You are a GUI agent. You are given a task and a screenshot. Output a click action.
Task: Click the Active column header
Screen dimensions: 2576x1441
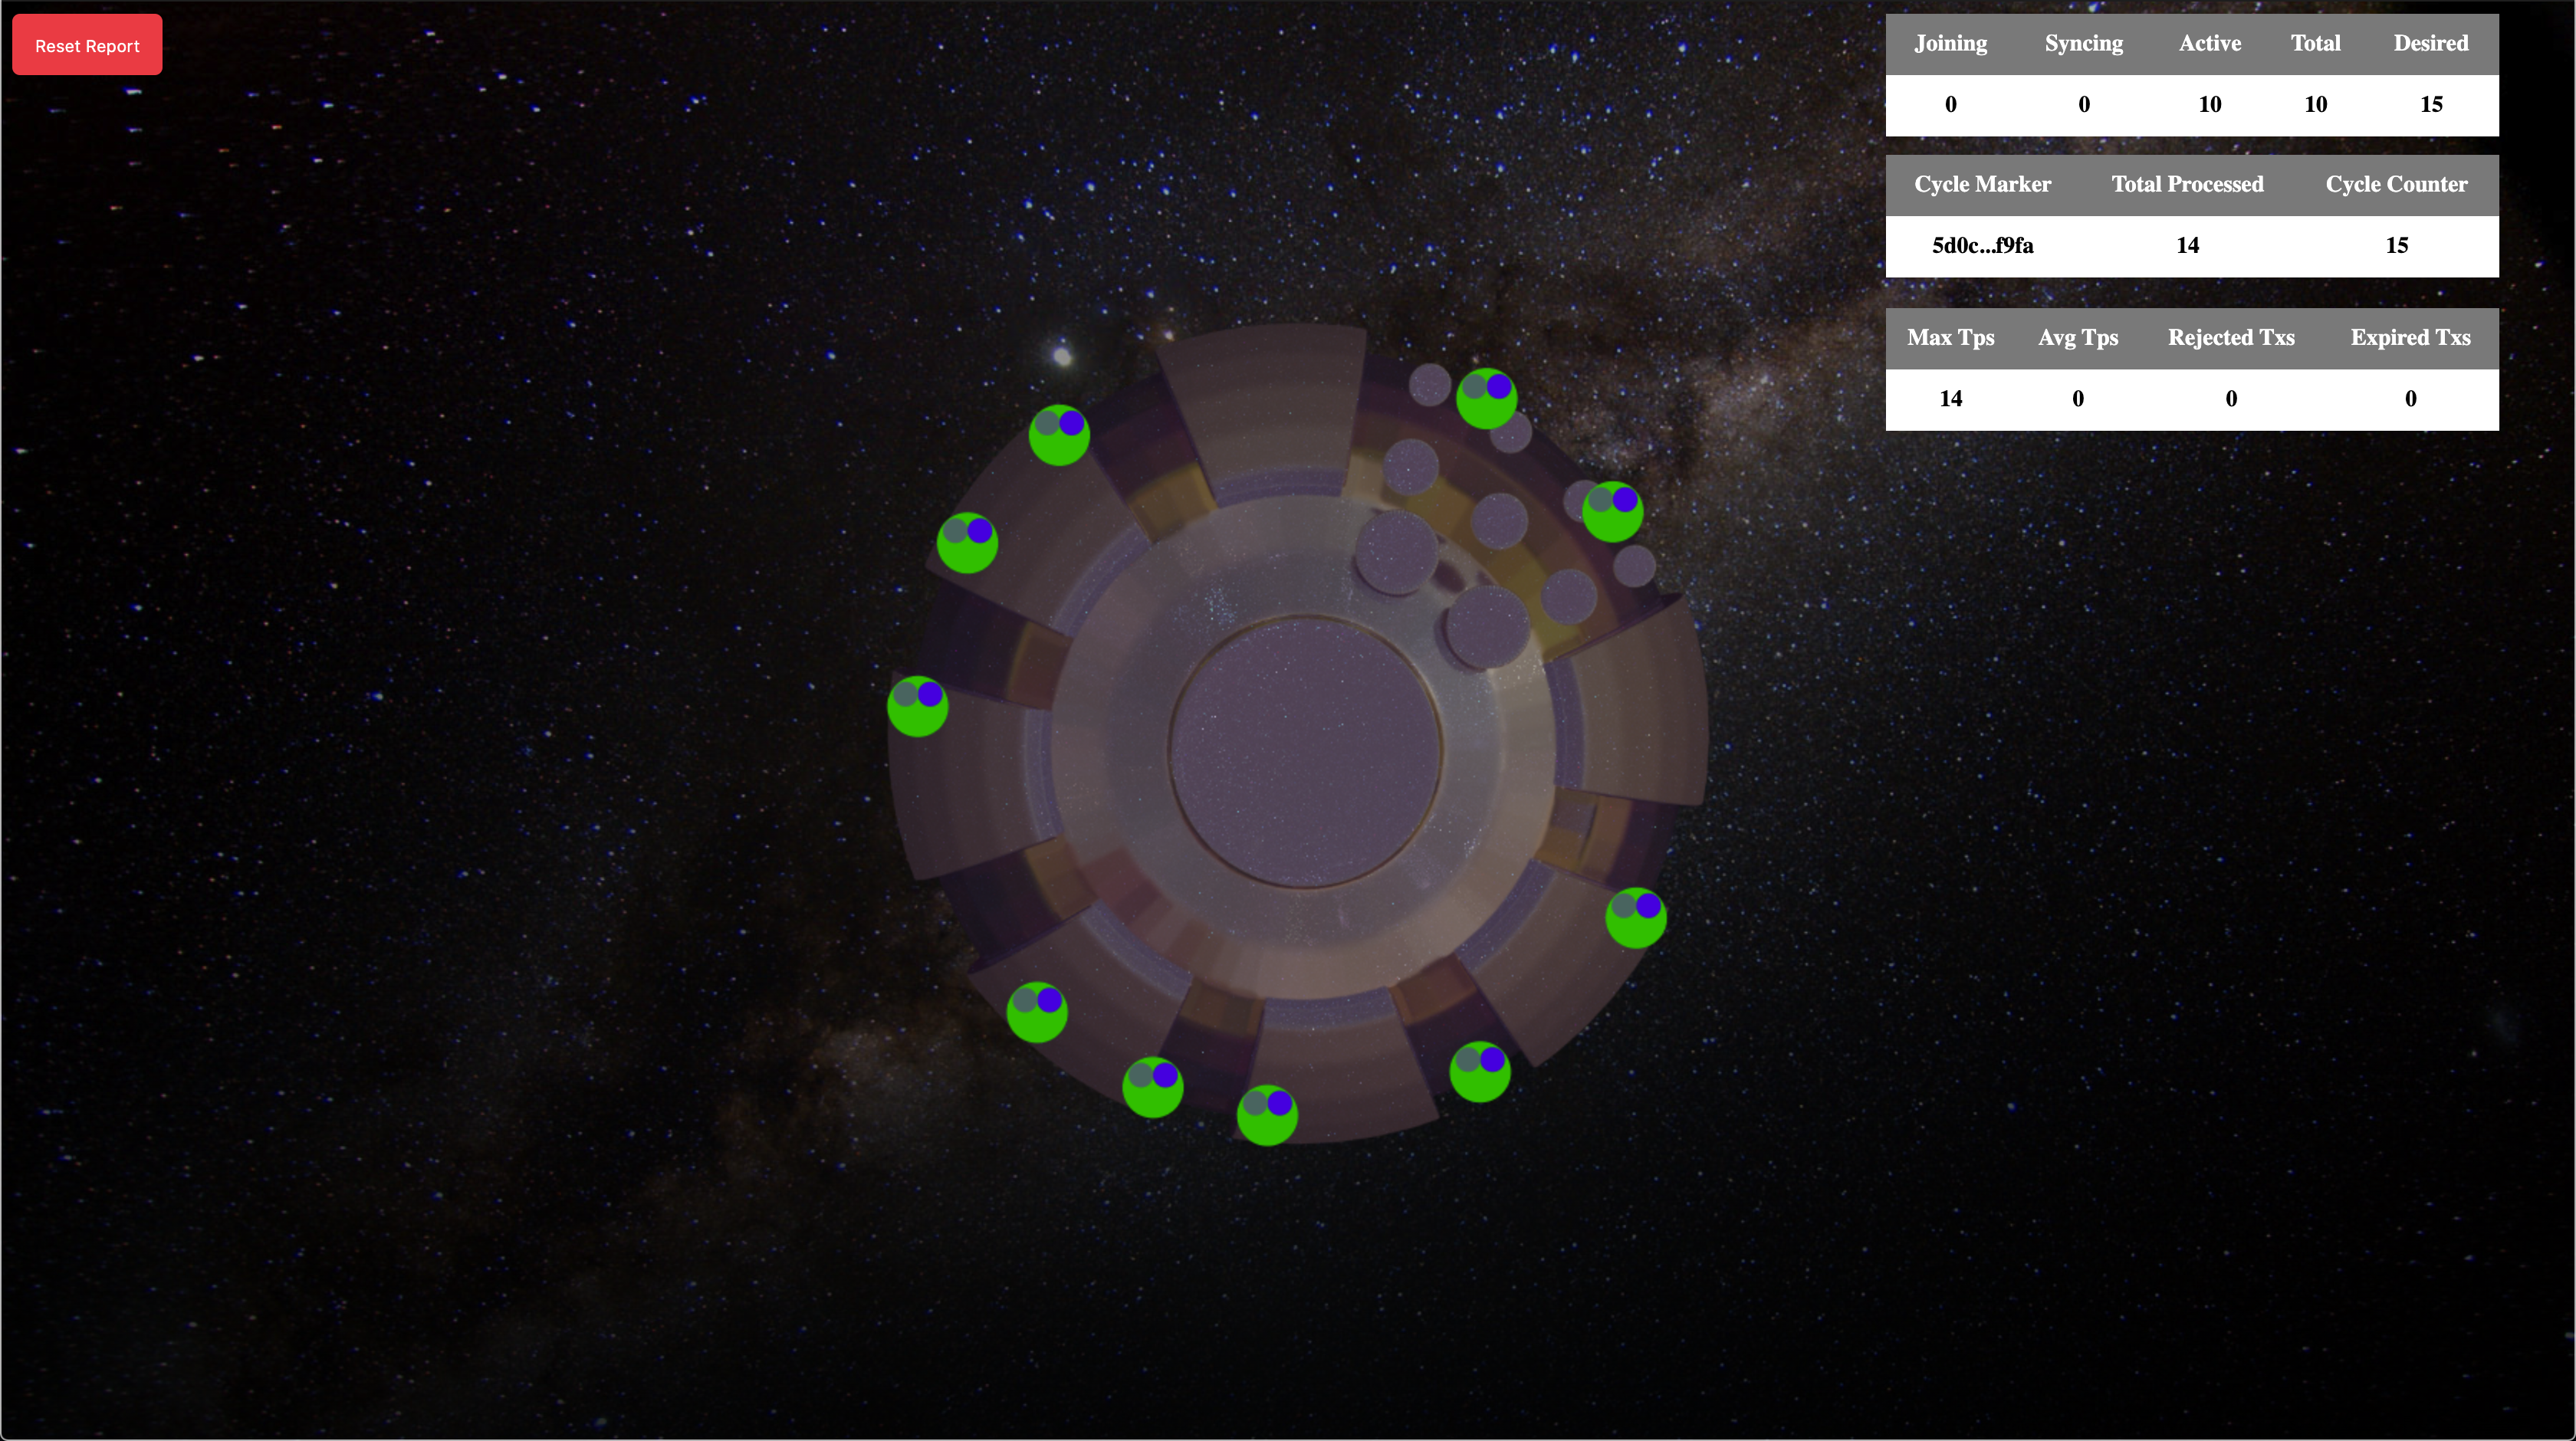[x=2209, y=44]
